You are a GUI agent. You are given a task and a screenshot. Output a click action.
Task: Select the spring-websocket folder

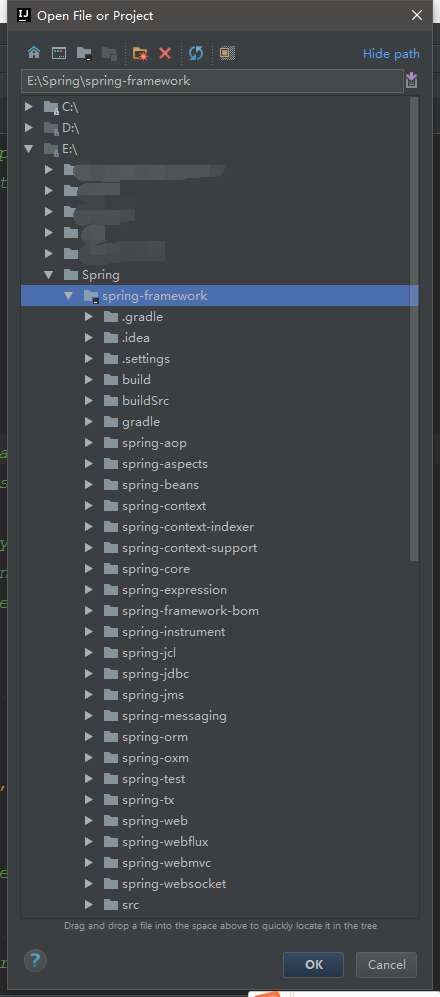tap(174, 883)
